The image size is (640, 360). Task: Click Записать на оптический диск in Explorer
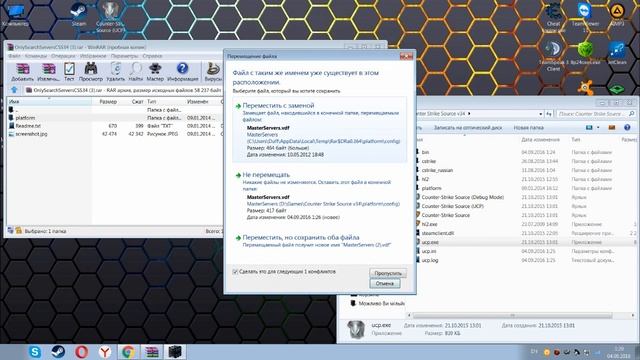tap(468, 128)
